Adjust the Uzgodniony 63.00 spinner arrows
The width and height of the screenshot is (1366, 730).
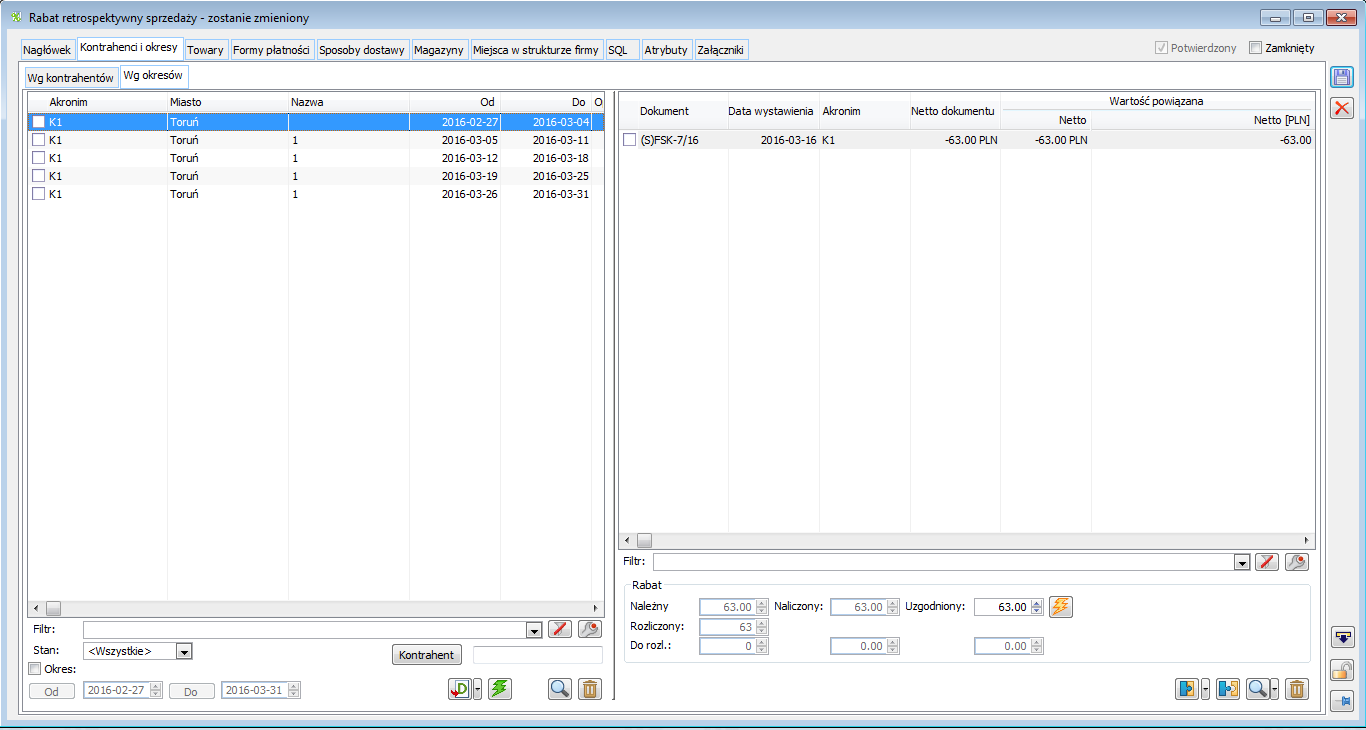(x=1036, y=607)
